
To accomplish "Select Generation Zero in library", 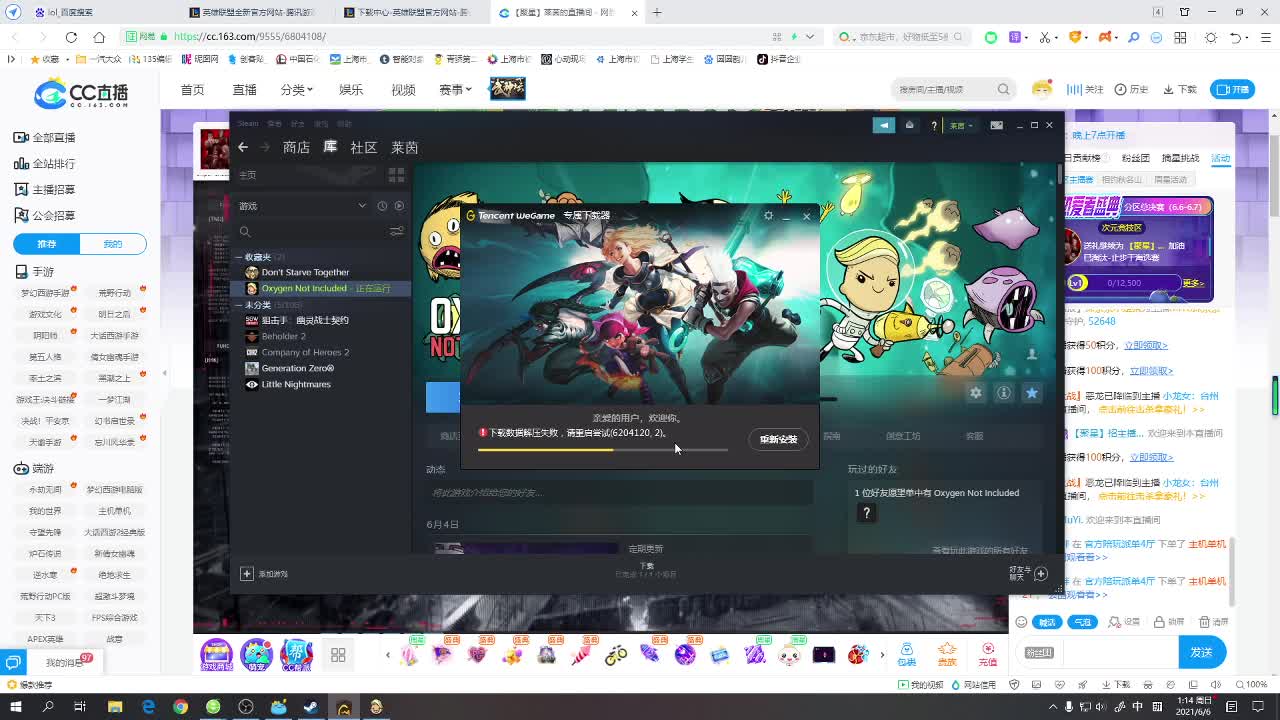I will click(297, 368).
